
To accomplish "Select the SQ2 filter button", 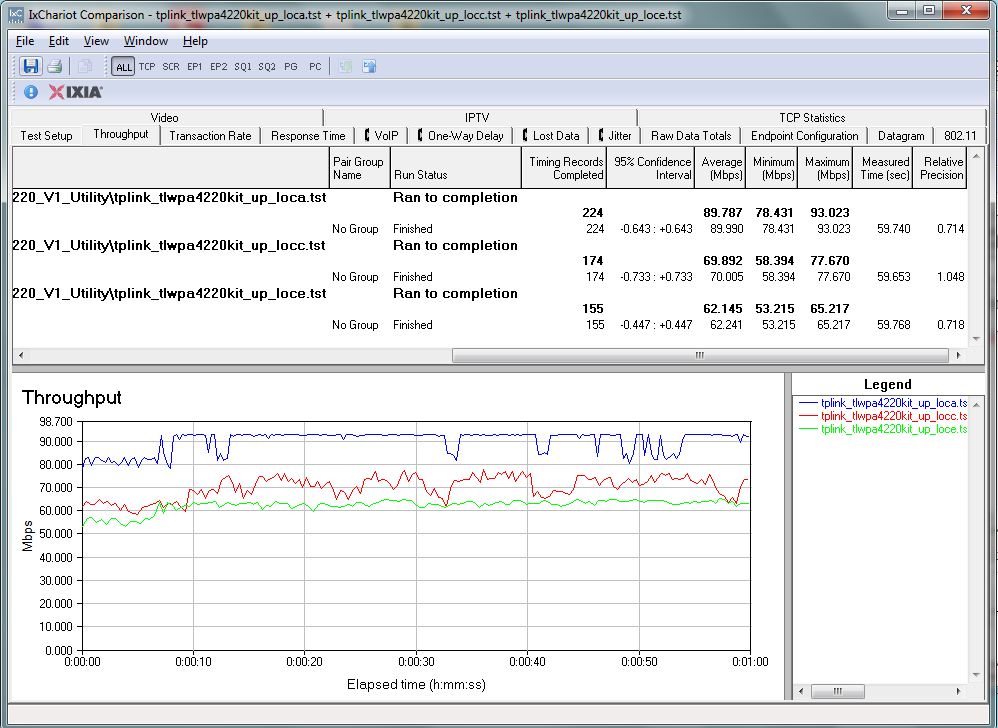I will click(x=267, y=66).
